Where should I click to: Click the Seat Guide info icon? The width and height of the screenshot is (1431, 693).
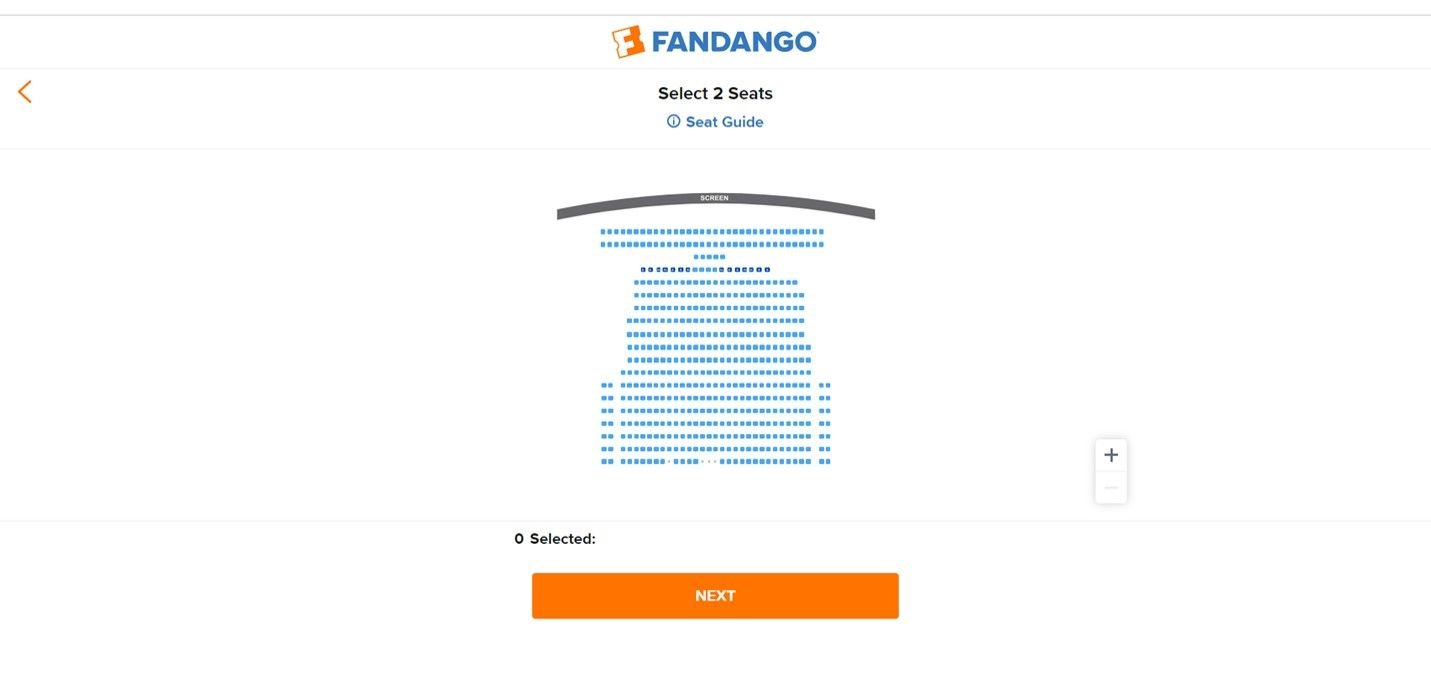(673, 122)
